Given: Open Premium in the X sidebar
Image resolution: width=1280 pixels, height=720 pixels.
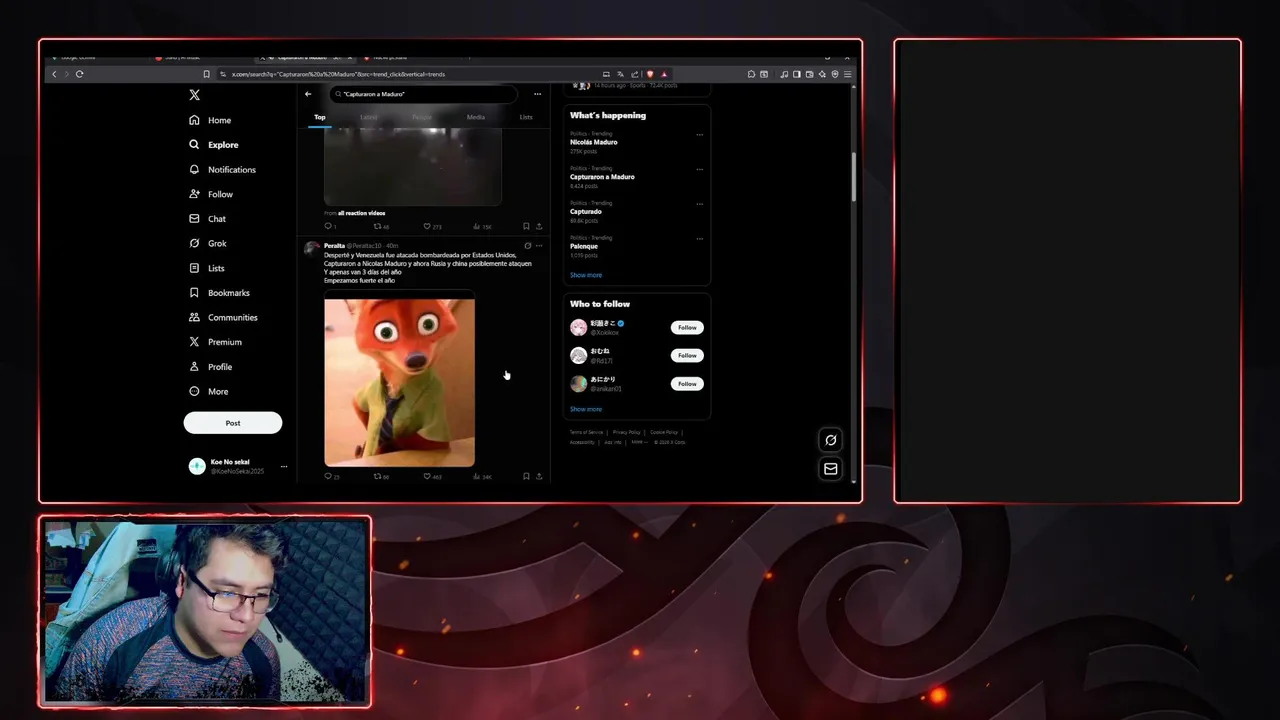Looking at the screenshot, I should click(215, 342).
